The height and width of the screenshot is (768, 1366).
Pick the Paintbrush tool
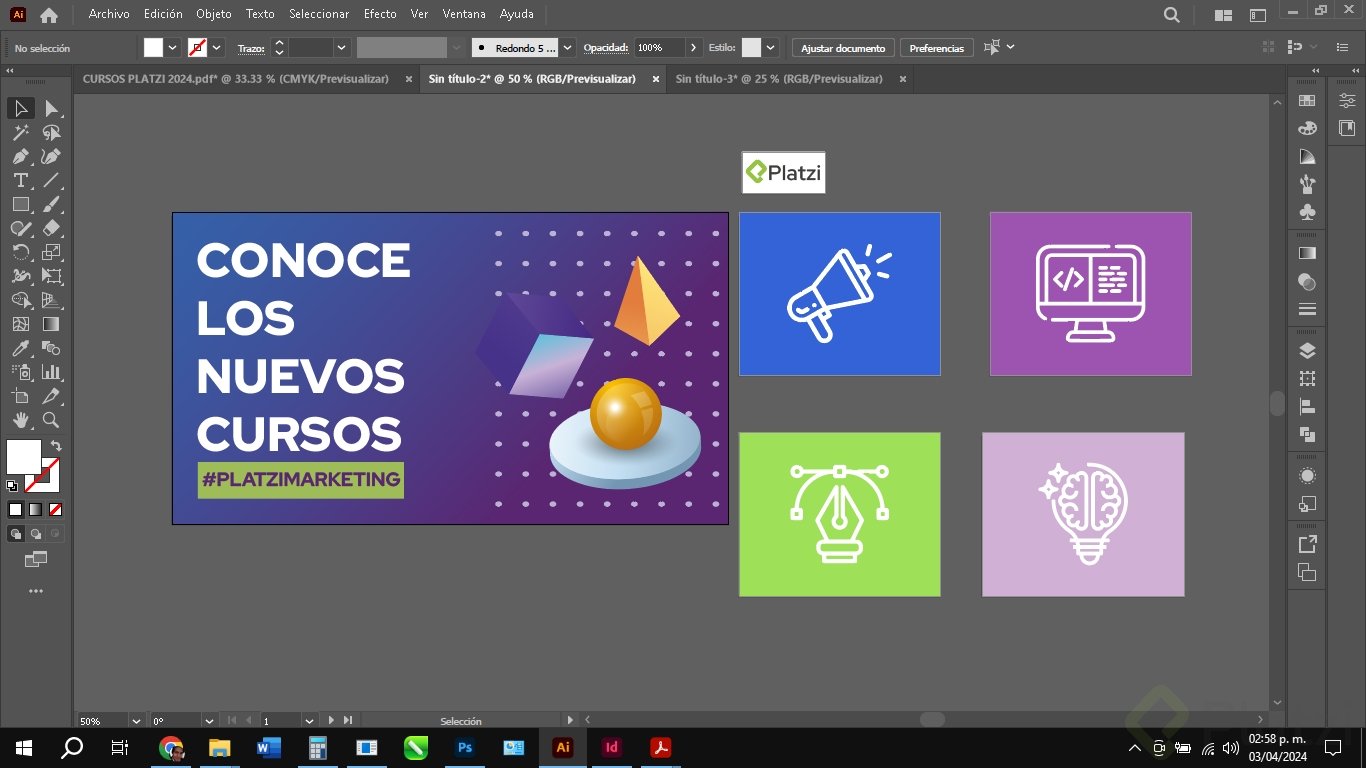tap(51, 204)
